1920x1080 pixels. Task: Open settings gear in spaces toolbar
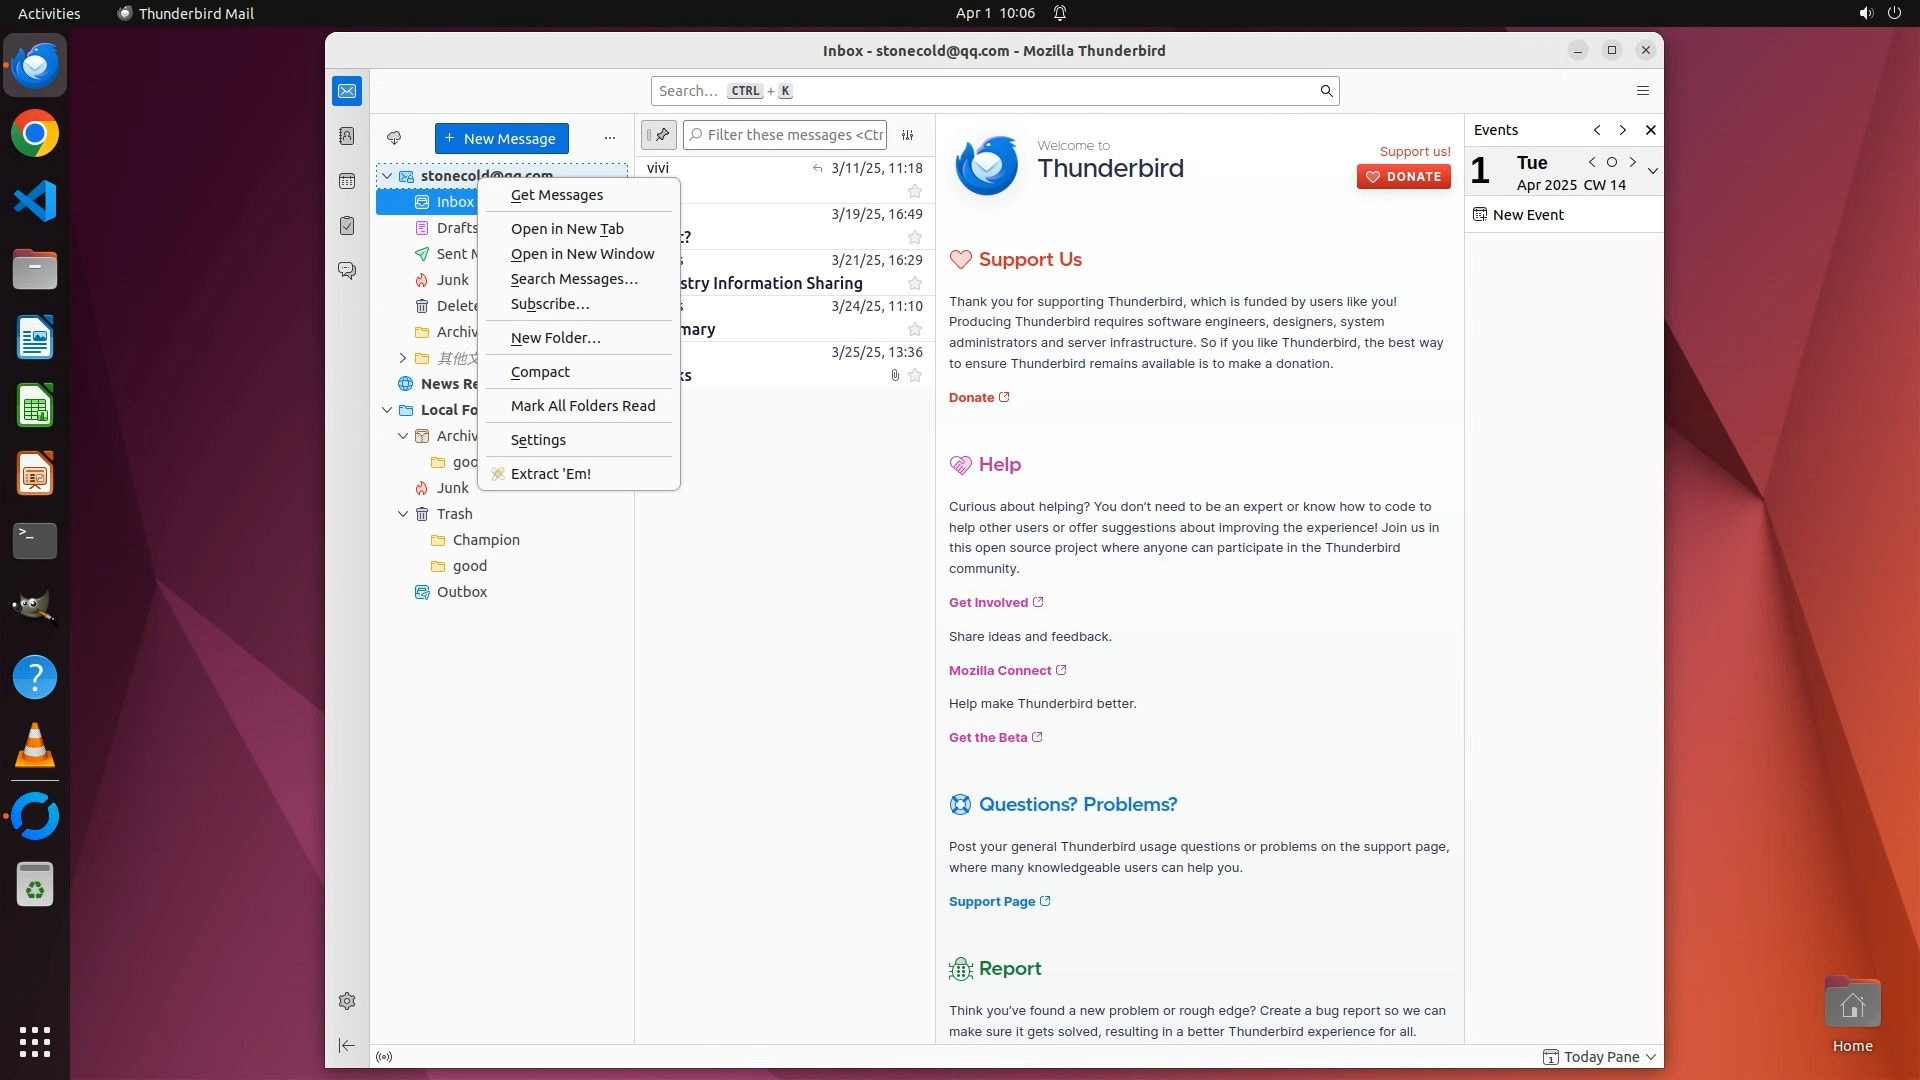pos(347,1001)
